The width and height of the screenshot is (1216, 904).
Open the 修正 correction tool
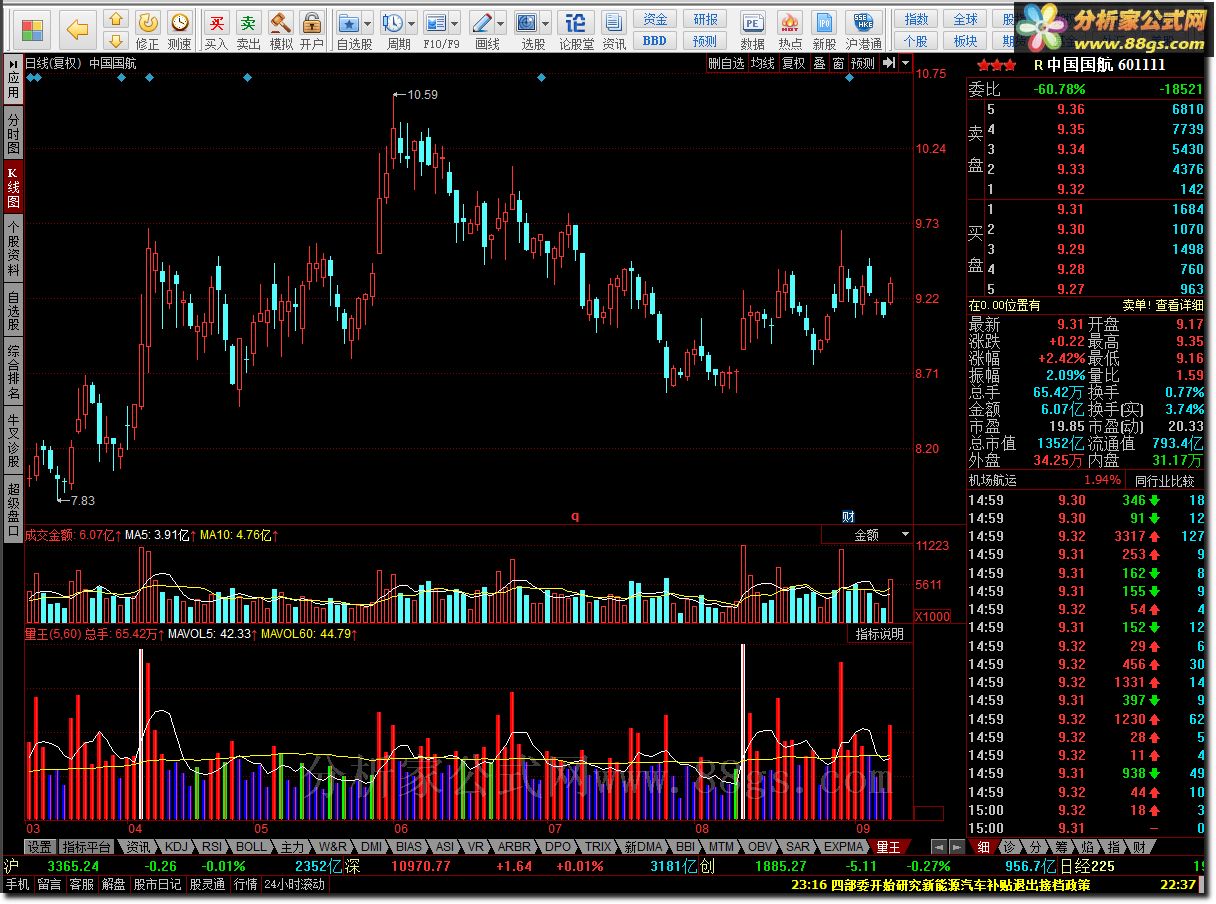click(x=147, y=30)
